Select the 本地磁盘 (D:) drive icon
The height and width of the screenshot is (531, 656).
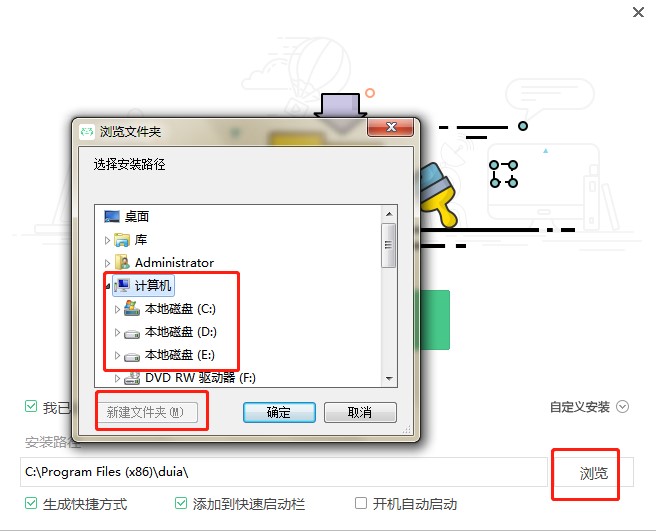[x=132, y=333]
